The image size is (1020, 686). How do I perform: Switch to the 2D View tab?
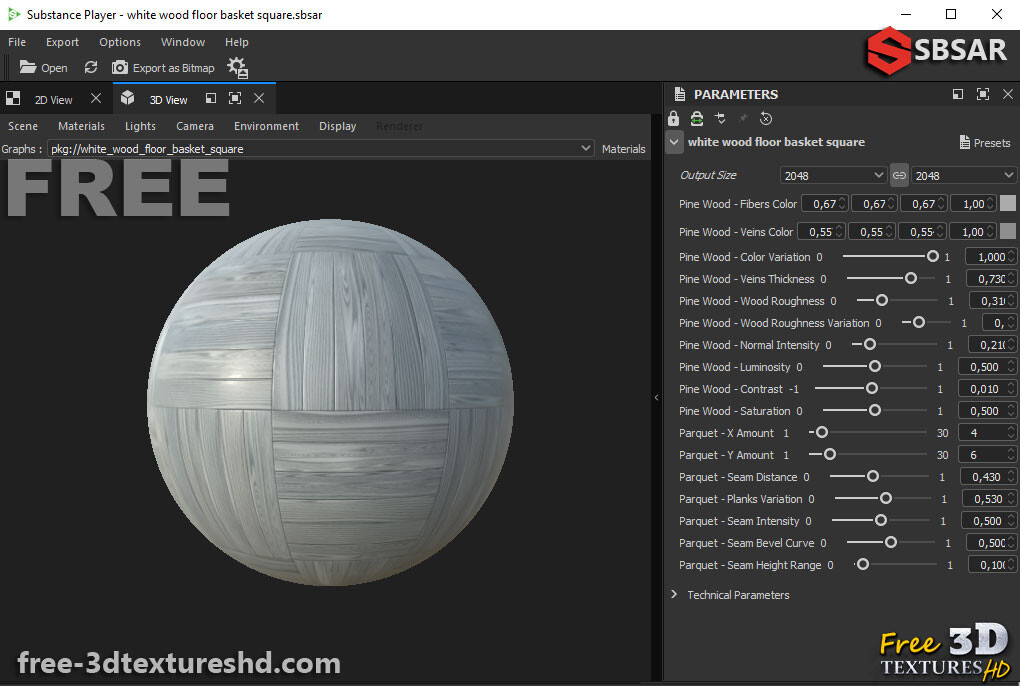click(53, 98)
